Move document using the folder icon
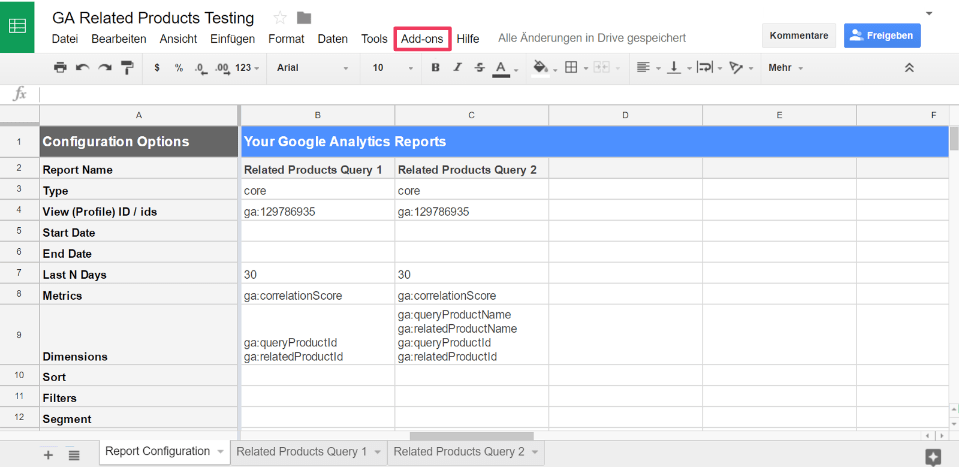The height and width of the screenshot is (467, 961). pos(304,18)
